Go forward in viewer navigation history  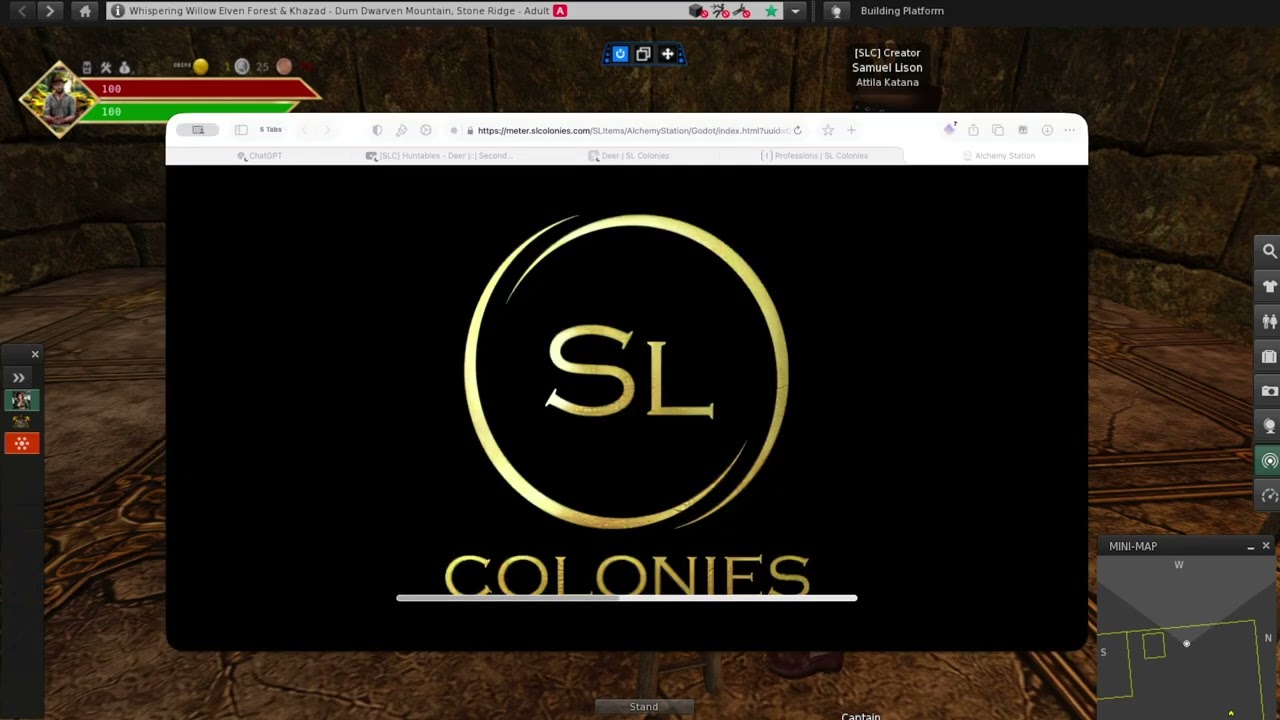click(x=50, y=11)
